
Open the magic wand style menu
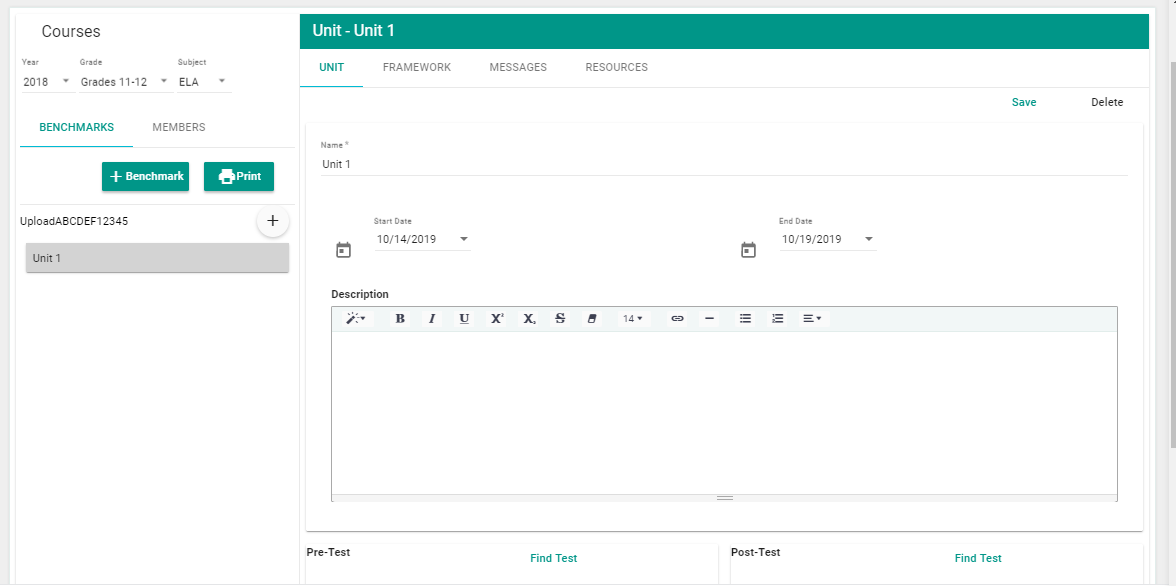pyautogui.click(x=355, y=319)
